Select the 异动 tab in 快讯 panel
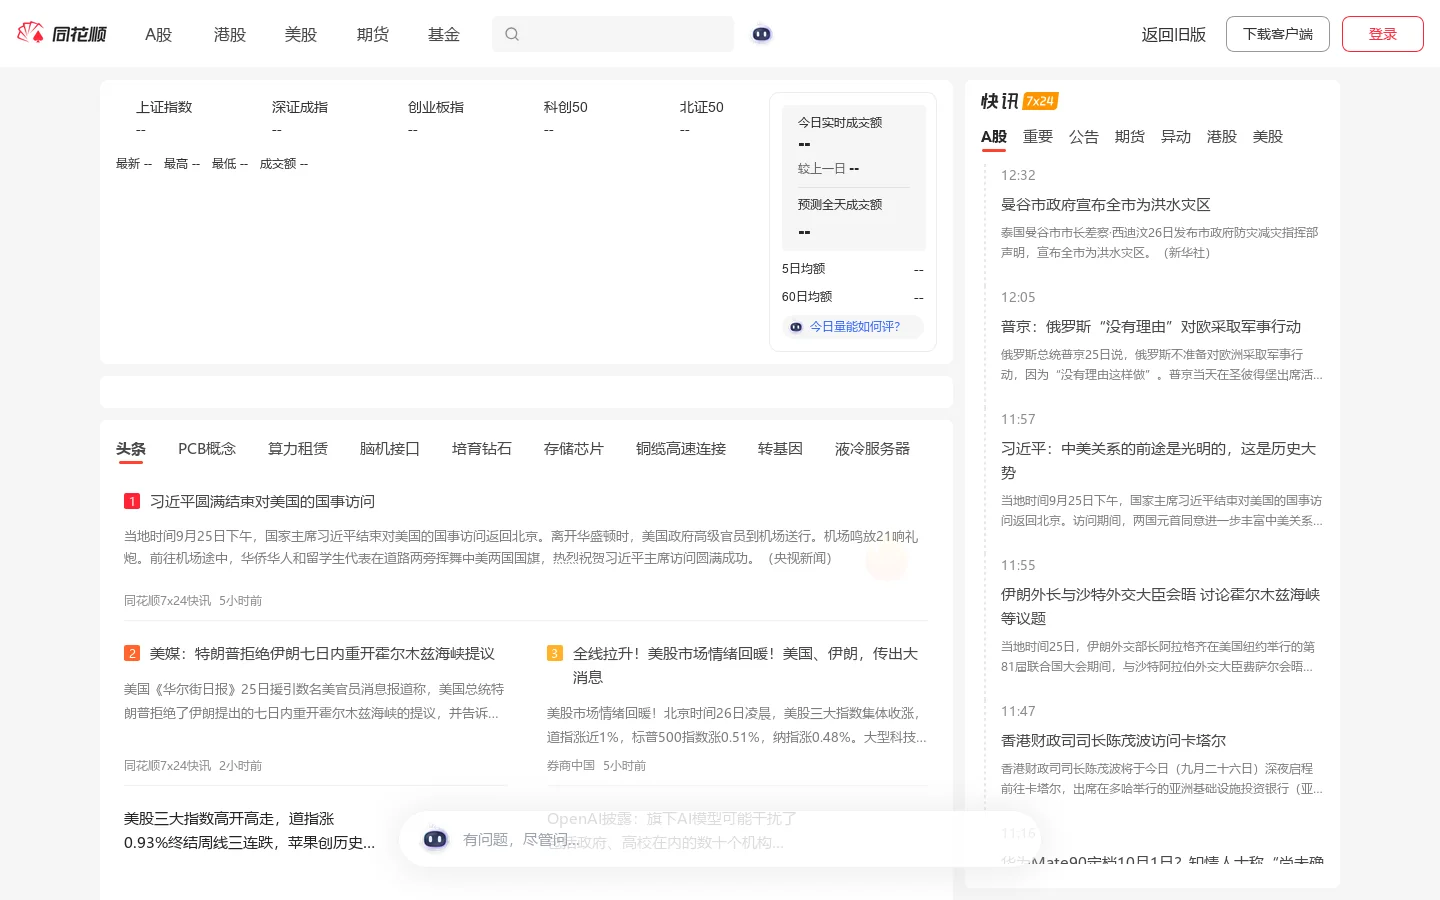This screenshot has width=1440, height=900. click(x=1176, y=136)
